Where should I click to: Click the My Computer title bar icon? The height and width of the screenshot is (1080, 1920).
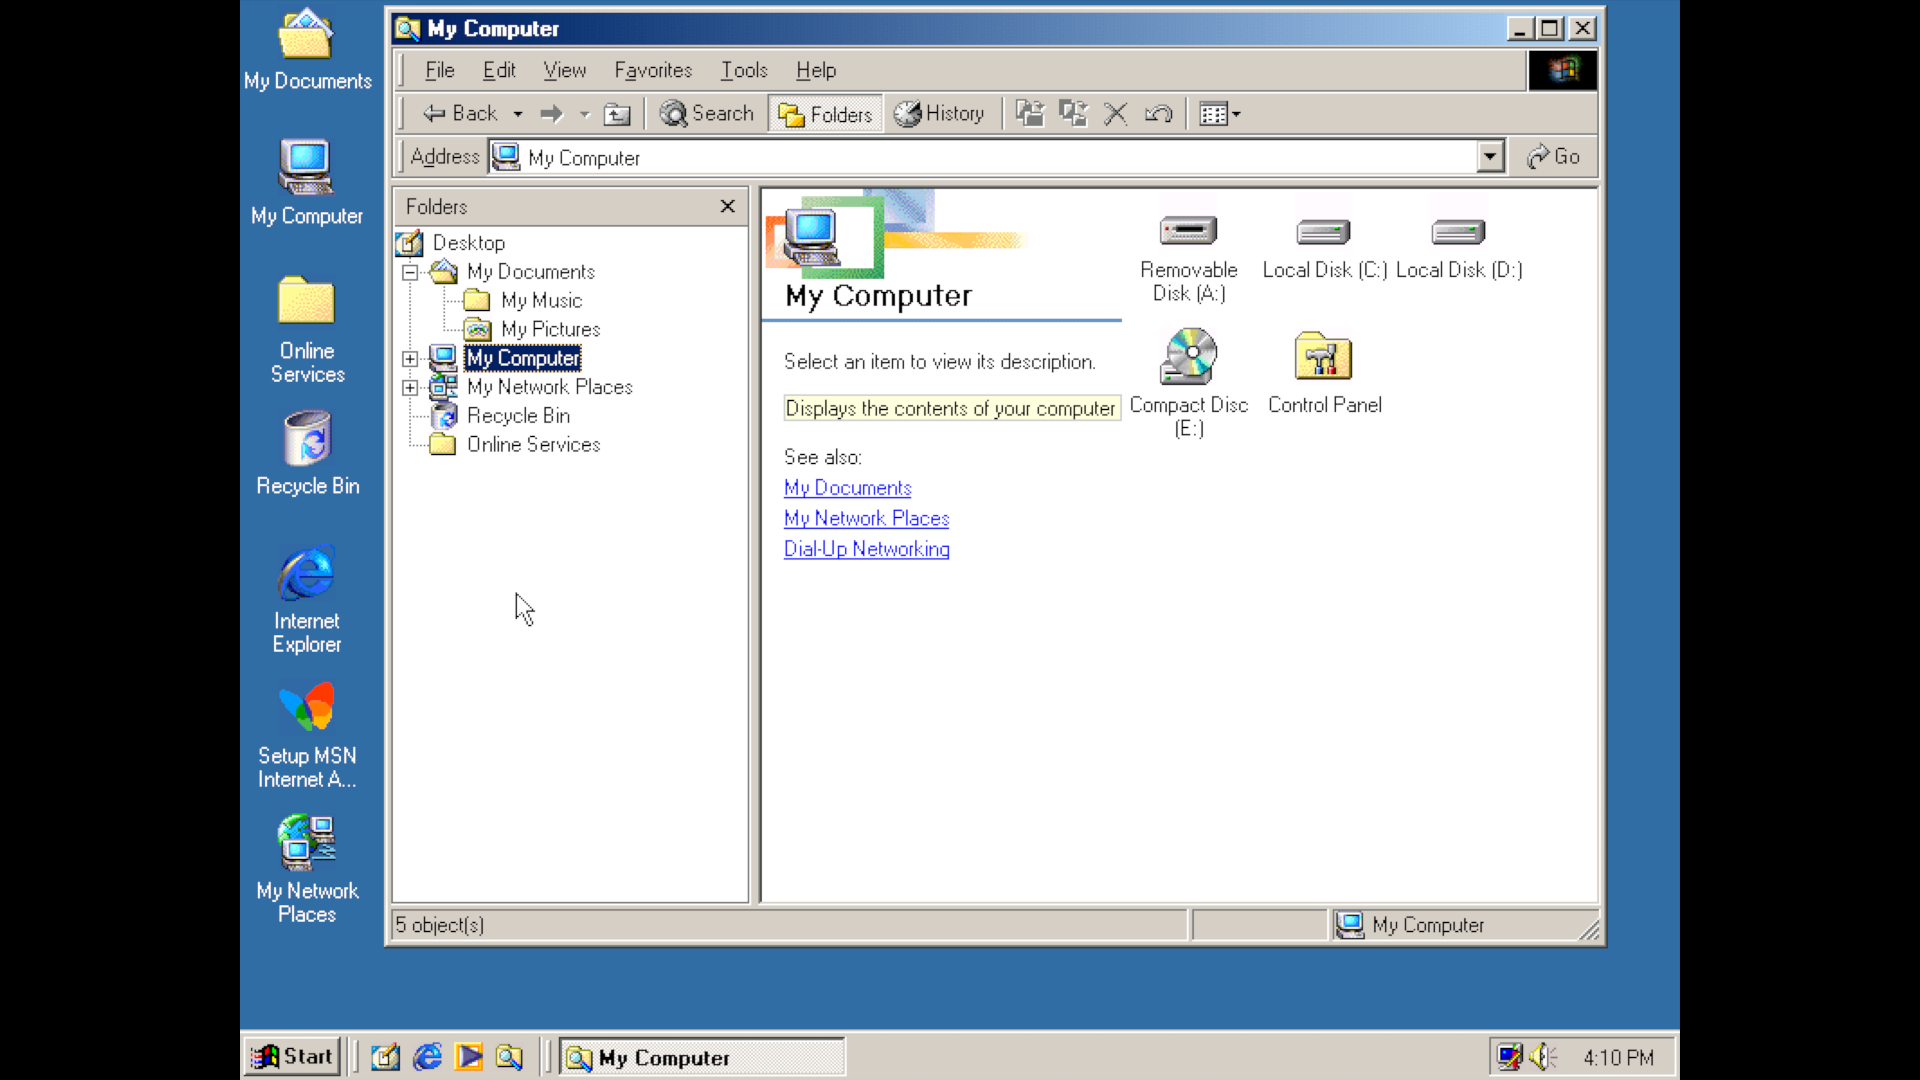click(x=407, y=28)
